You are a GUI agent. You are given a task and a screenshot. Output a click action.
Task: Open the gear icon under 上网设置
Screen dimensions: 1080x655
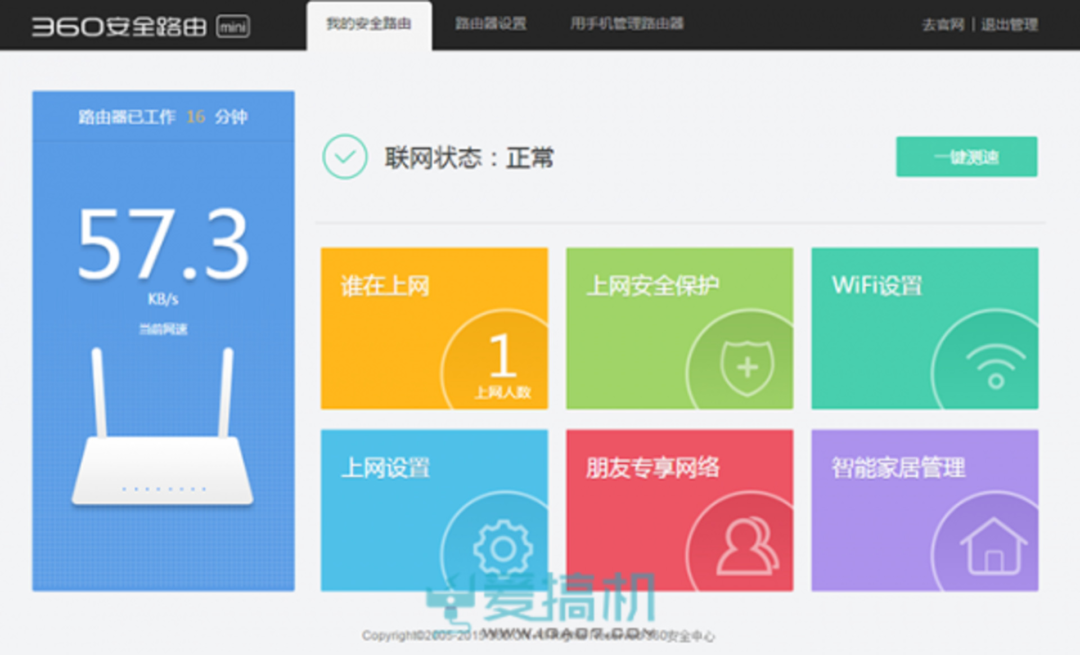[503, 548]
